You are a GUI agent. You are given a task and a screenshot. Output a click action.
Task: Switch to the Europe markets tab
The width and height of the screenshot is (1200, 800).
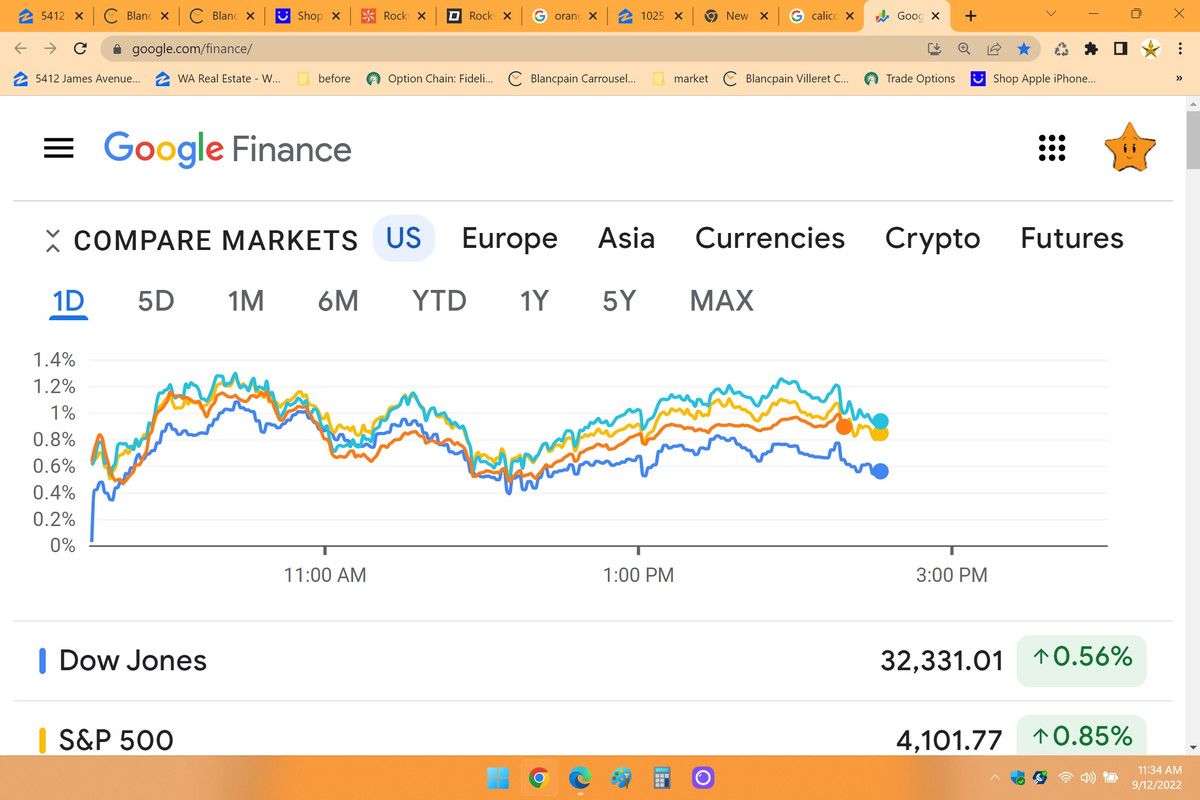point(510,239)
